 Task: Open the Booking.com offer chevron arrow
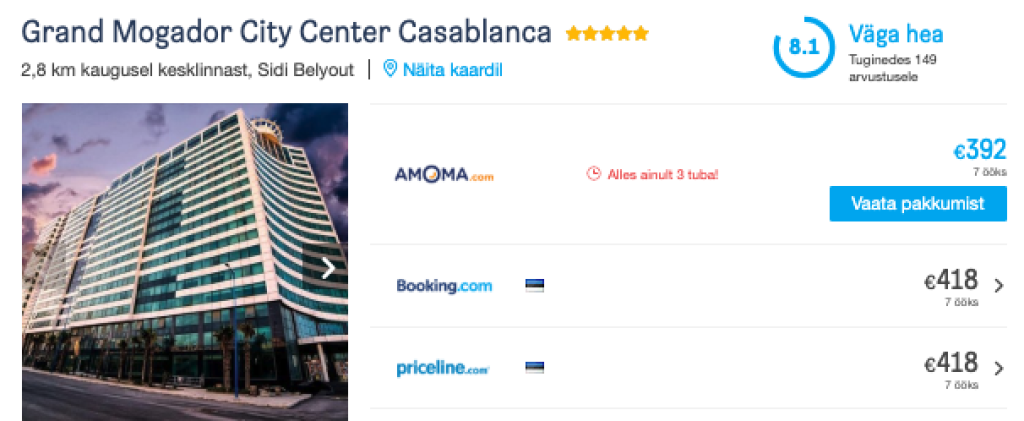(999, 286)
